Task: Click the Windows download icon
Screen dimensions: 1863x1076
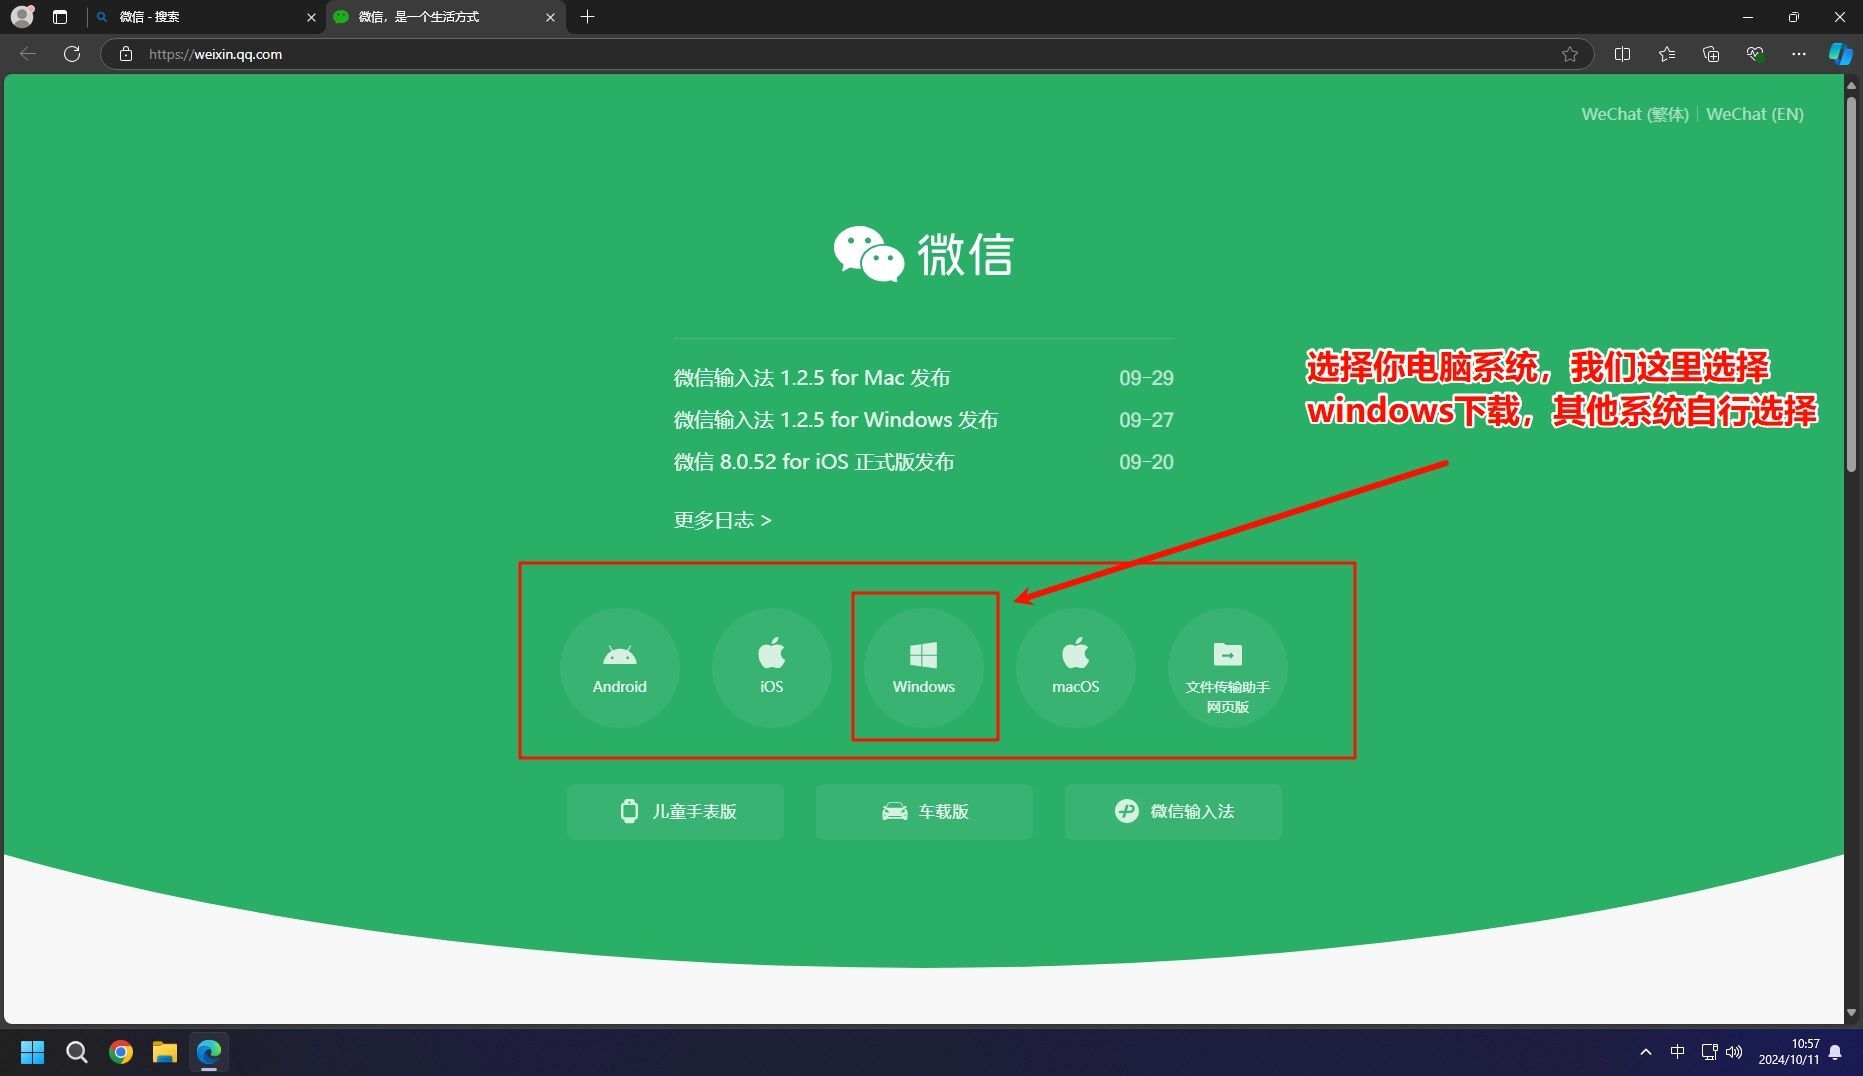Action: [x=923, y=667]
